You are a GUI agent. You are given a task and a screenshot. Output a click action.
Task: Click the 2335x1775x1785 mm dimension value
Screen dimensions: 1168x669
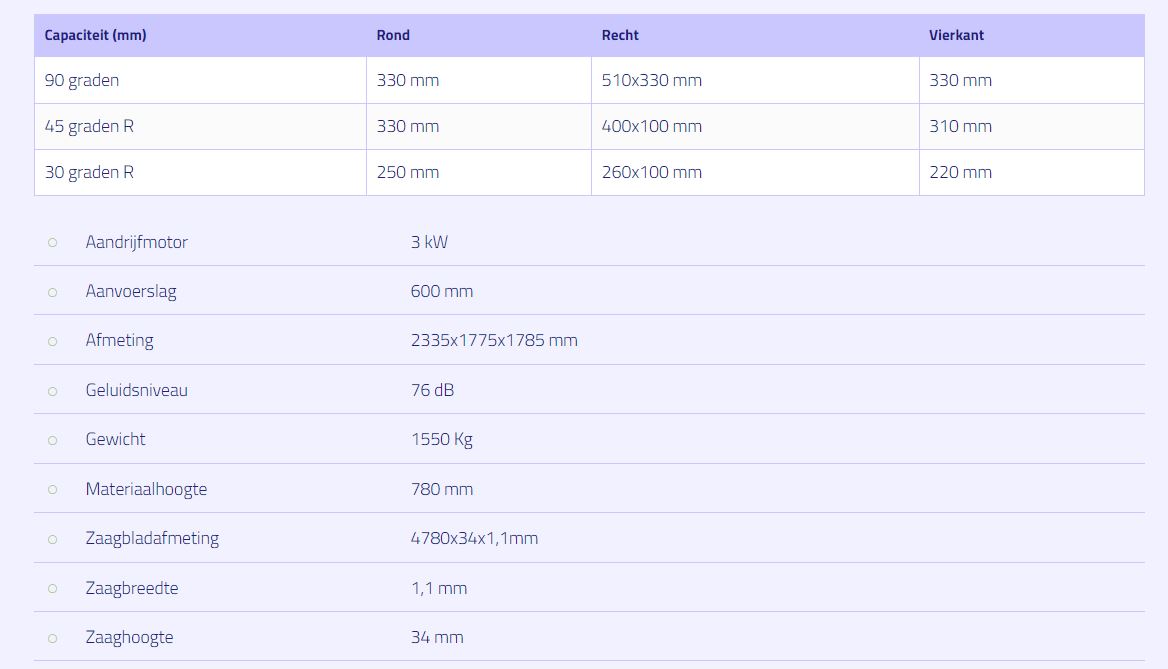[494, 340]
